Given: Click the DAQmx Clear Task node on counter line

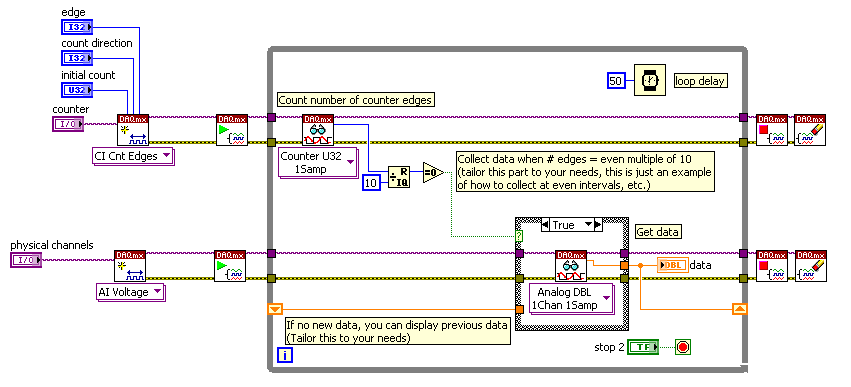Looking at the screenshot, I should [x=810, y=130].
